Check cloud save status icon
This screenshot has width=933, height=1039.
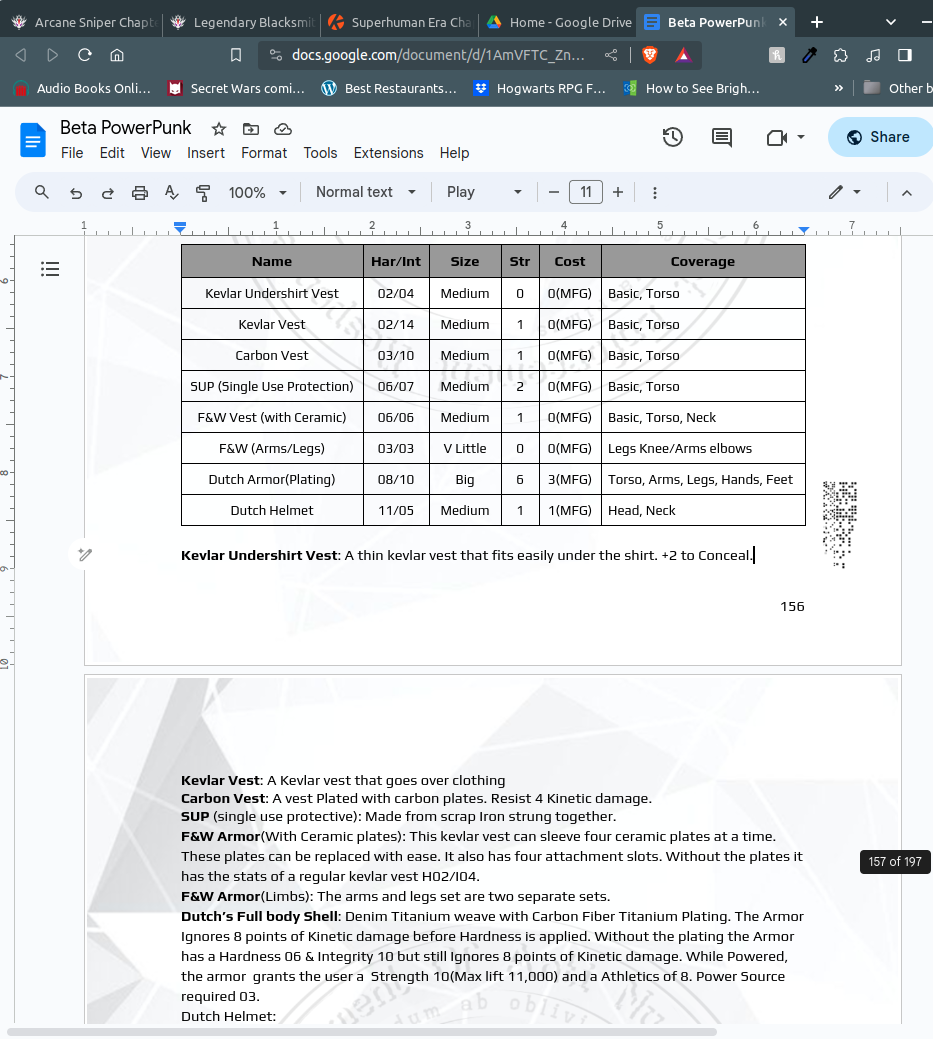283,129
